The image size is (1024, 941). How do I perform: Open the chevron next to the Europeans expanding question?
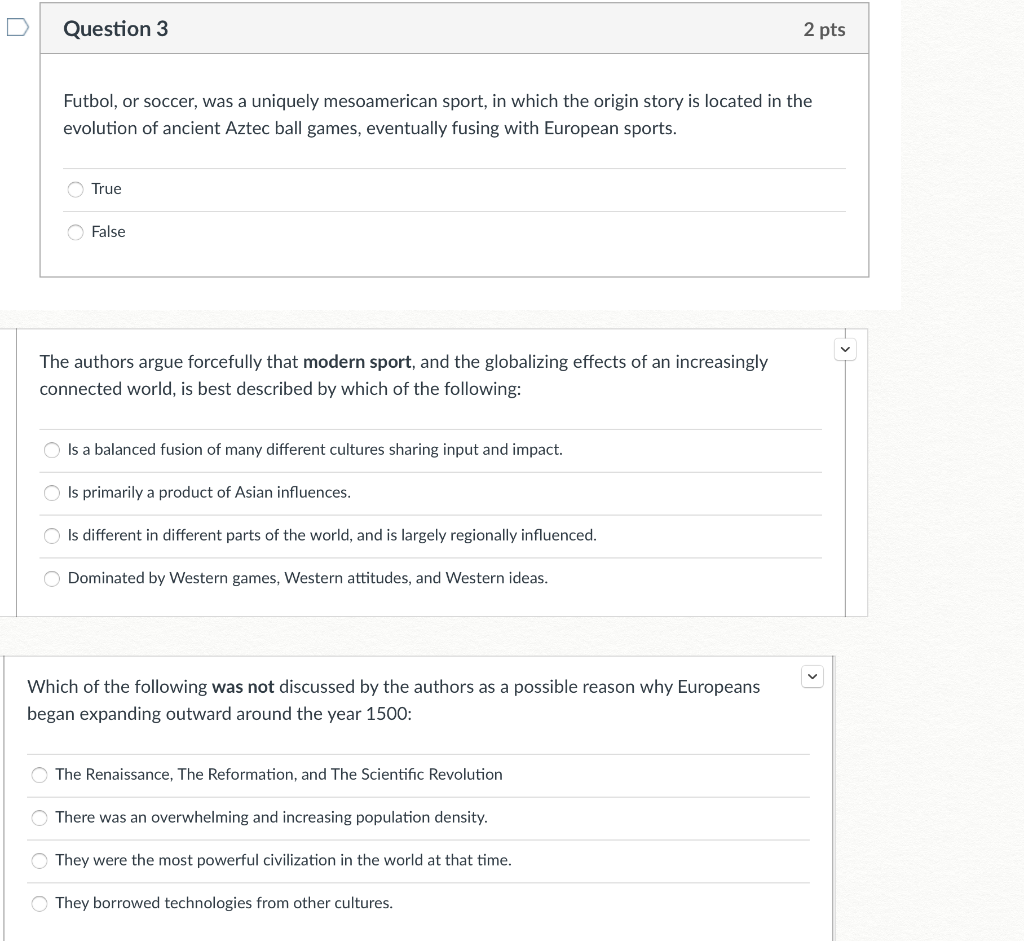click(812, 677)
